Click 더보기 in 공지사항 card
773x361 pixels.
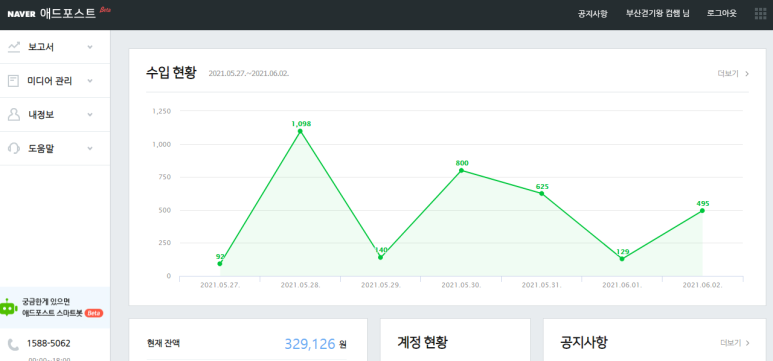pyautogui.click(x=735, y=343)
